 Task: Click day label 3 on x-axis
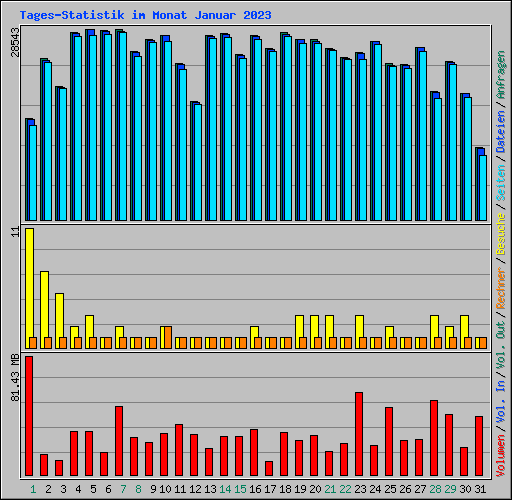(x=63, y=489)
